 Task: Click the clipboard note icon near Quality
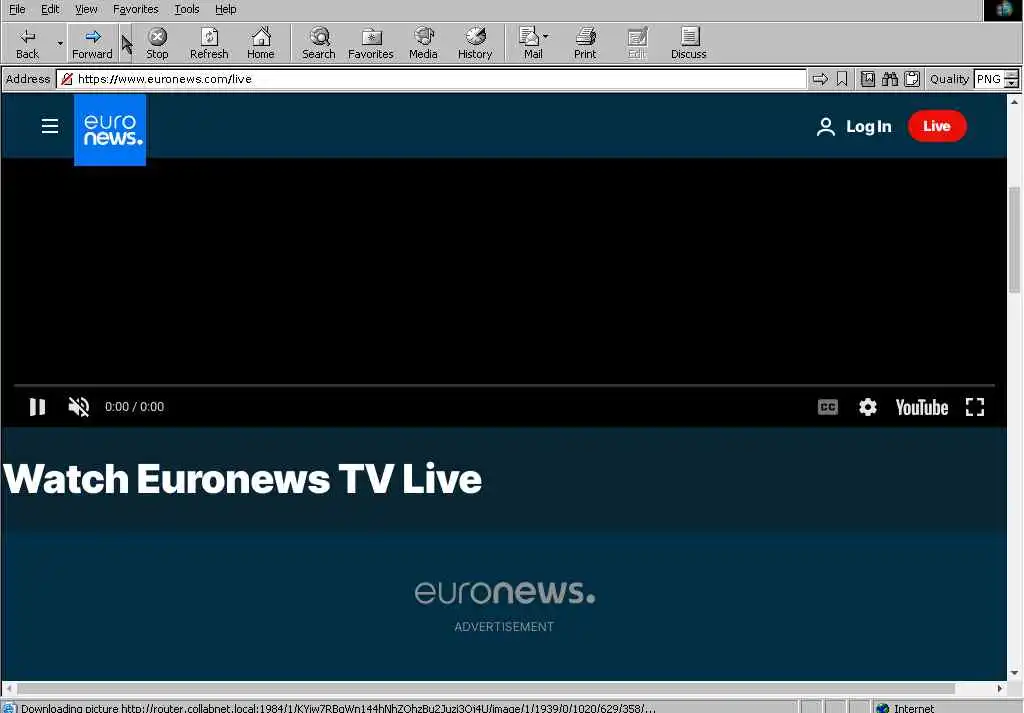(x=912, y=79)
